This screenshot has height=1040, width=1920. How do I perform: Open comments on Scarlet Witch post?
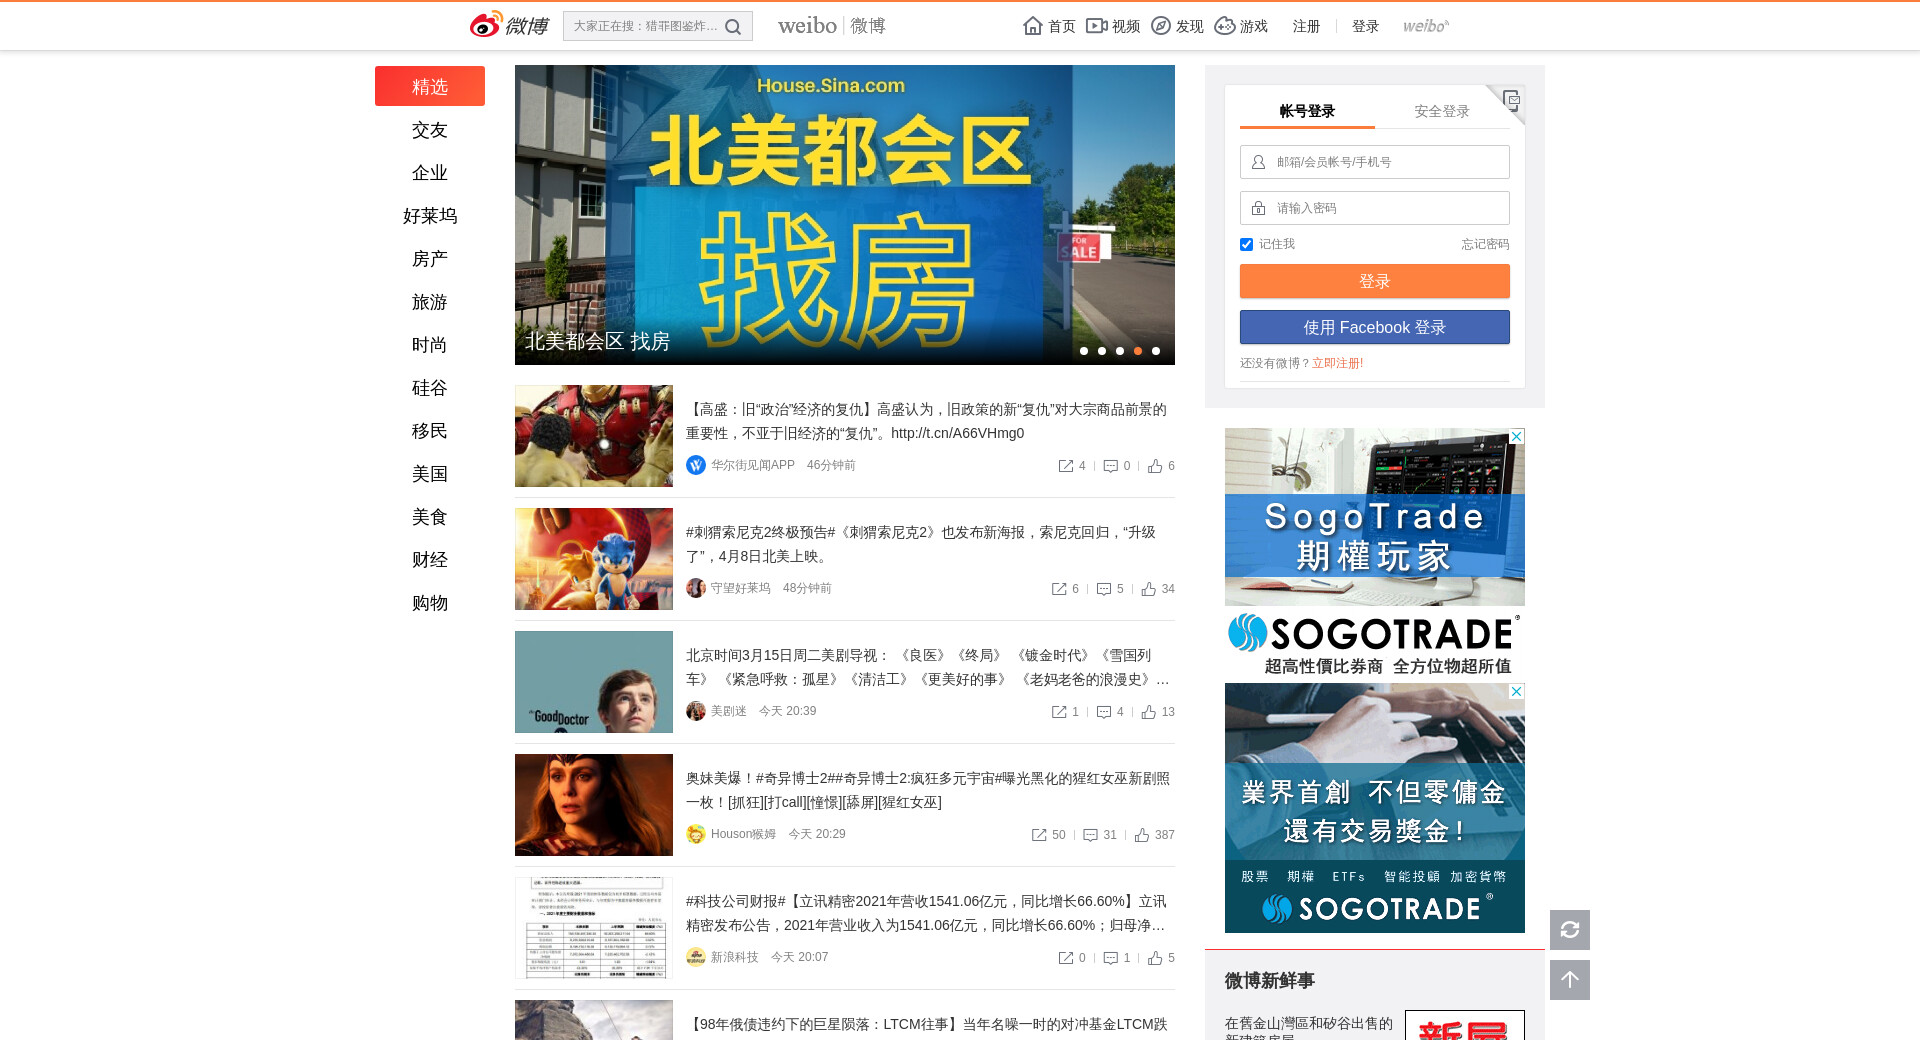pyautogui.click(x=1091, y=835)
